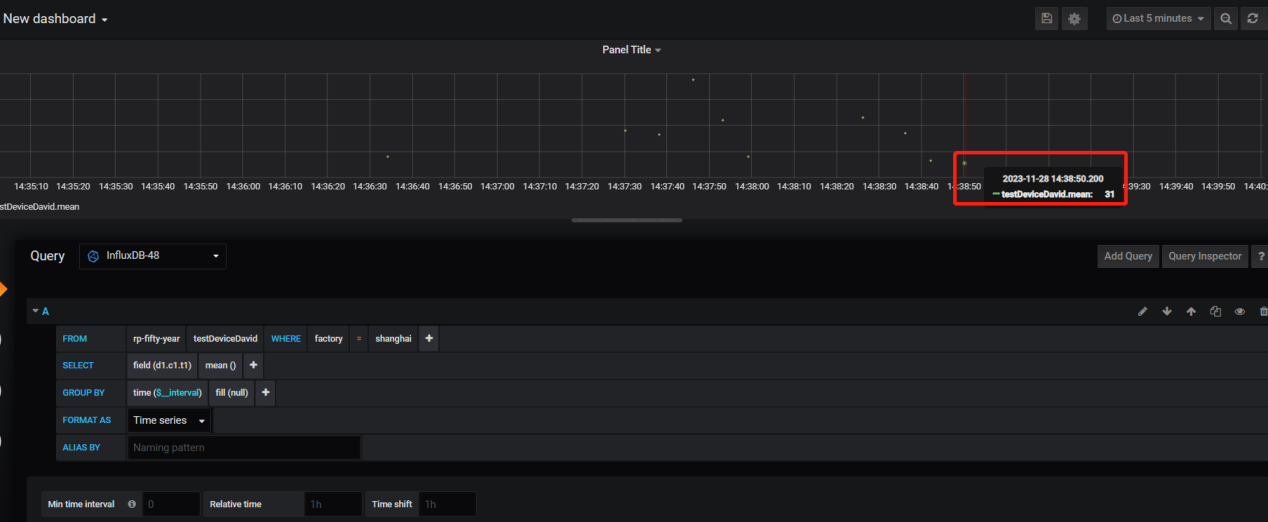
Task: Toggle query A visibility with the eye icon
Action: point(1240,312)
